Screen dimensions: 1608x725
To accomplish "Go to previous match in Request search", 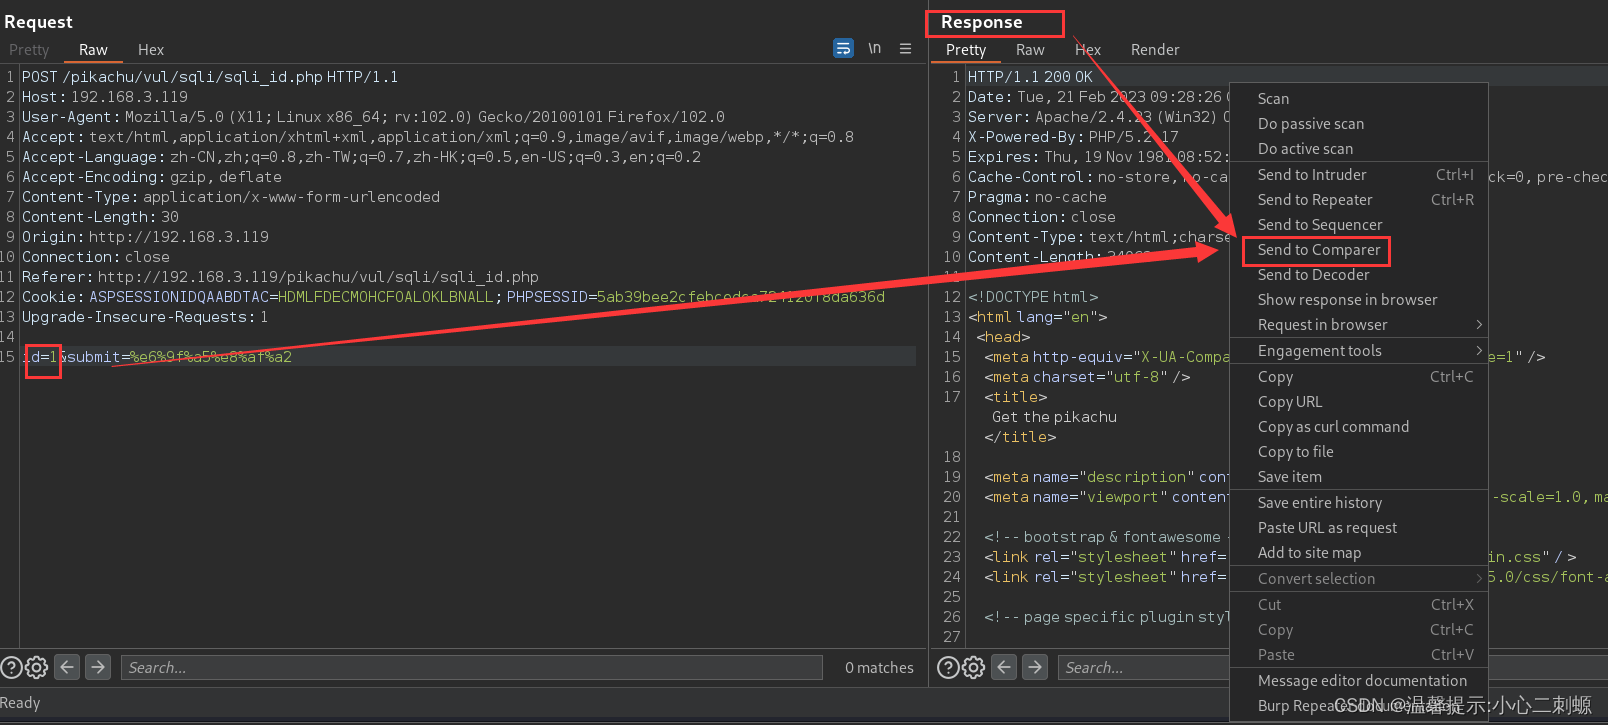I will coord(67,667).
